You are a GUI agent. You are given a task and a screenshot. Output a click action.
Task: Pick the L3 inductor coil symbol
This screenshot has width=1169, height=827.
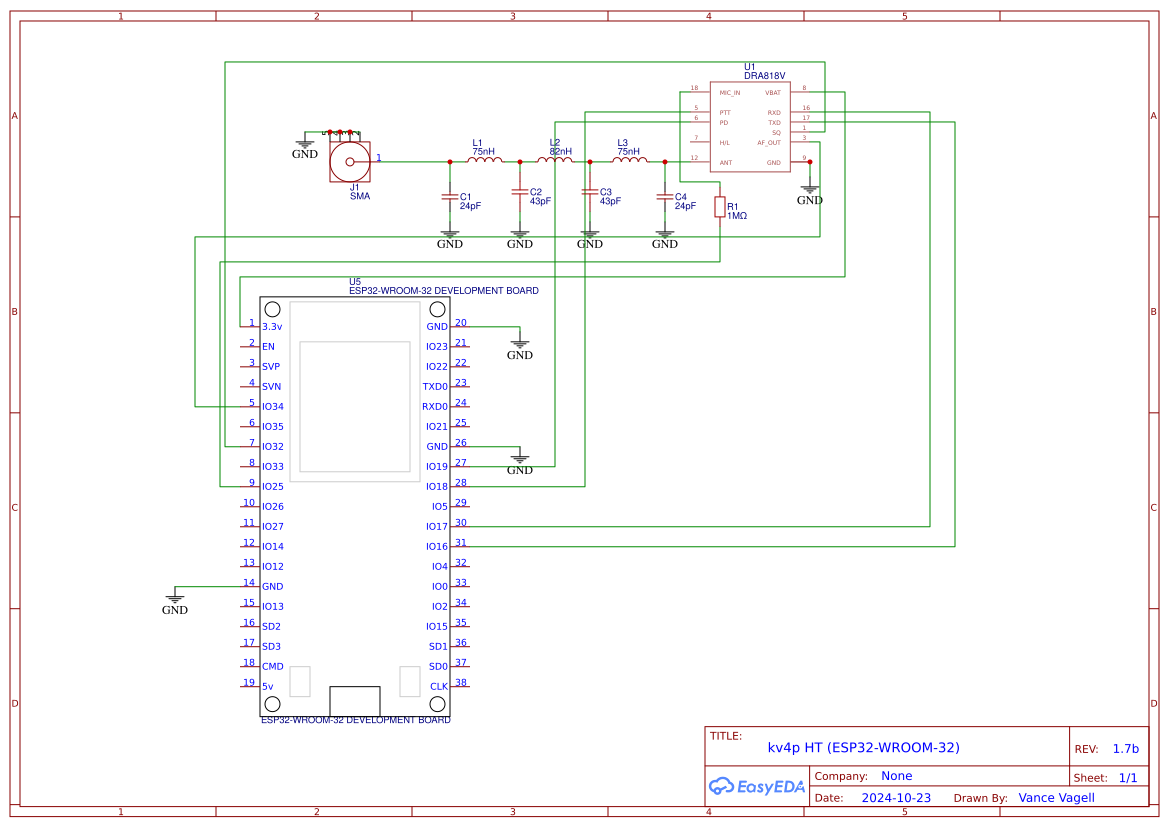(629, 159)
